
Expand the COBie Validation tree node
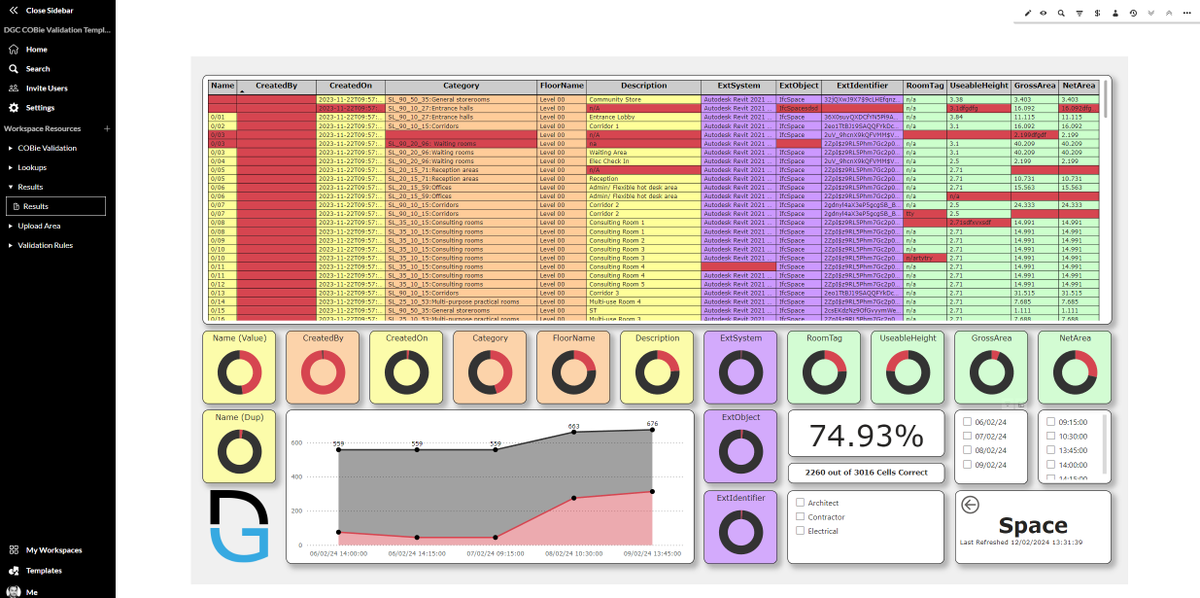tap(10, 148)
